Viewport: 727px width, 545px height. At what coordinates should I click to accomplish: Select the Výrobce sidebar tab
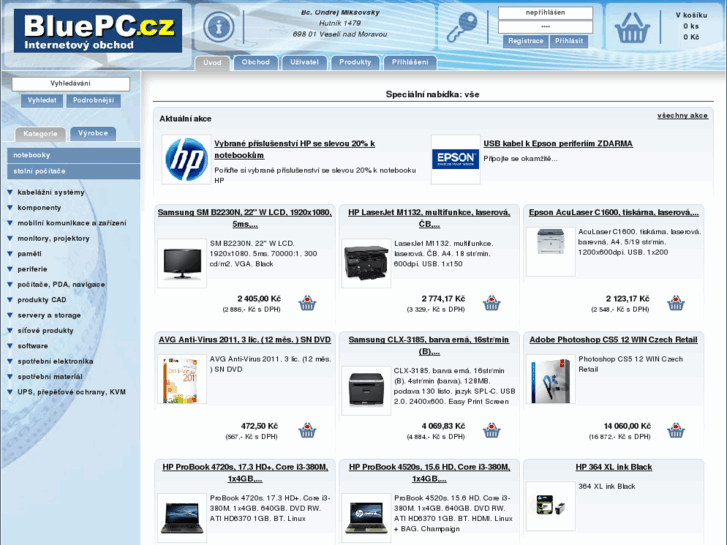pos(93,133)
